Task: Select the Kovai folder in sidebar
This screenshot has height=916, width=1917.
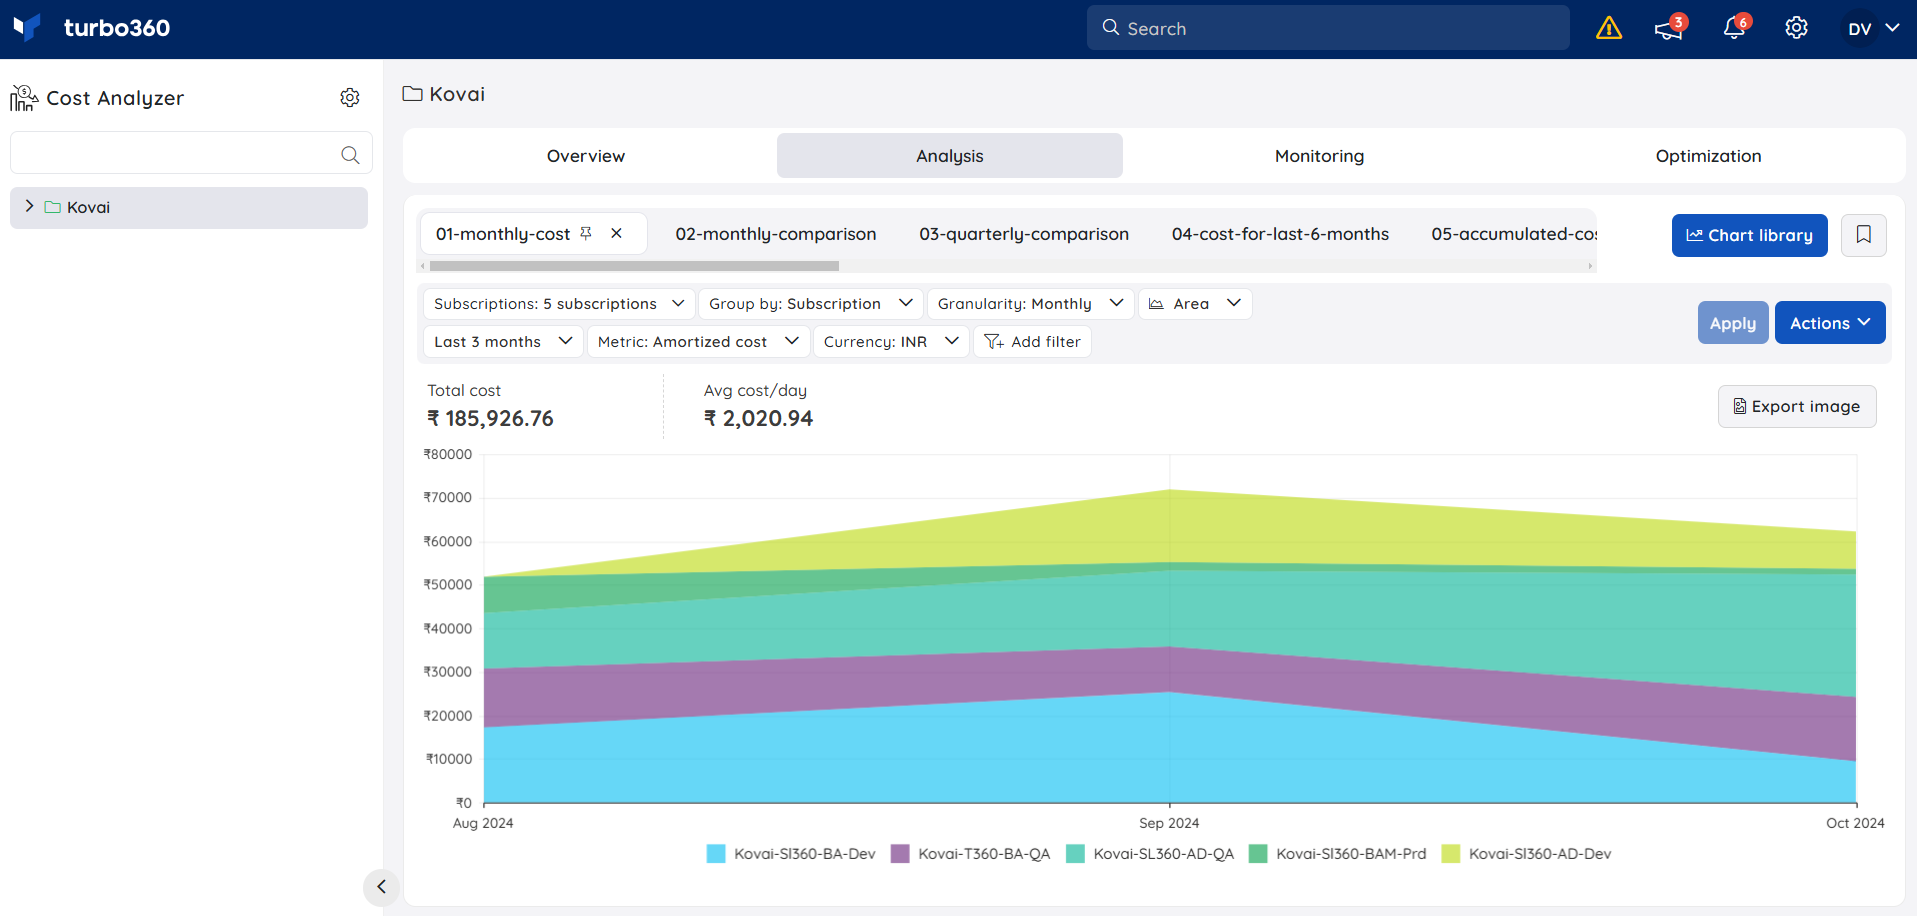Action: 189,208
